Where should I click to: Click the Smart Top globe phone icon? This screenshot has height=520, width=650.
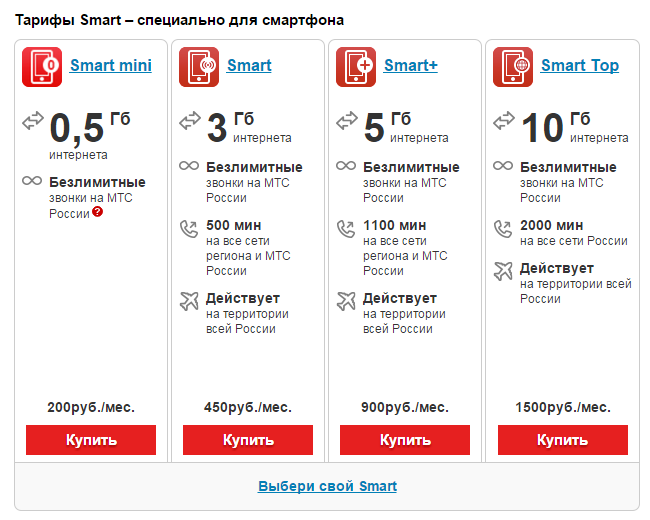tap(512, 66)
